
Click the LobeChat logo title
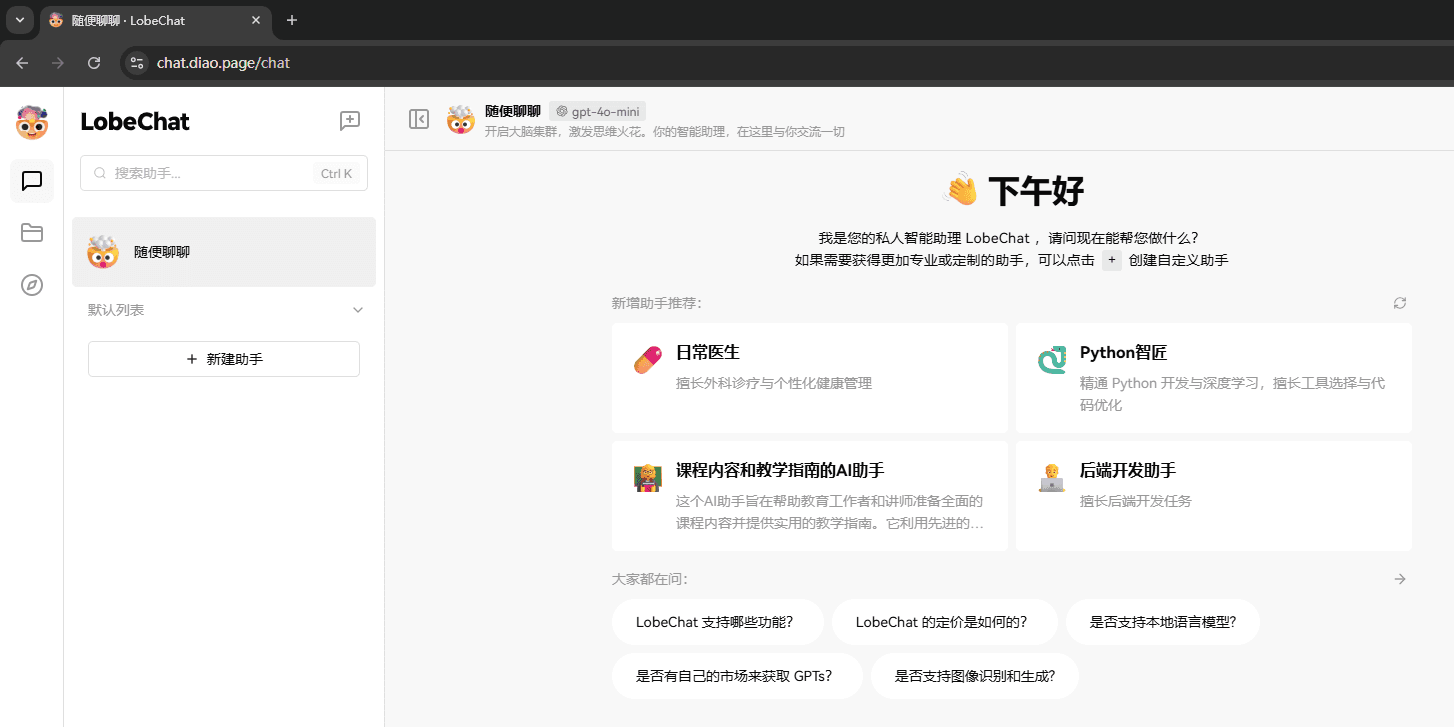click(135, 122)
